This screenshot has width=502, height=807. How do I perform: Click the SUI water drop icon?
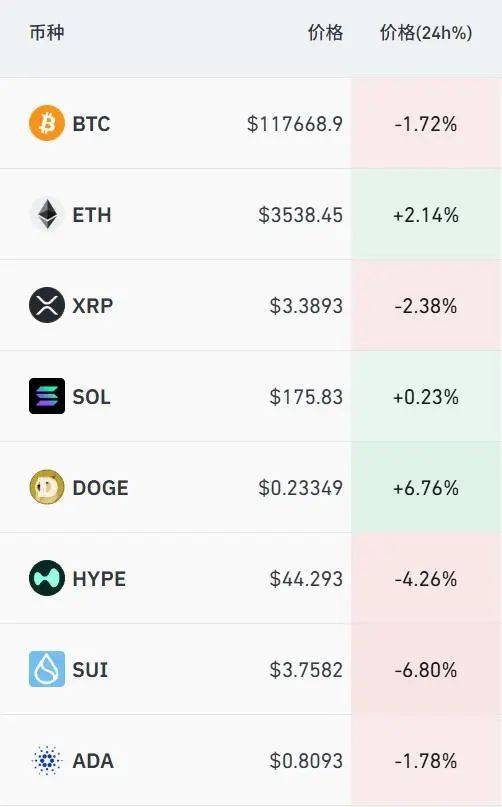point(47,669)
